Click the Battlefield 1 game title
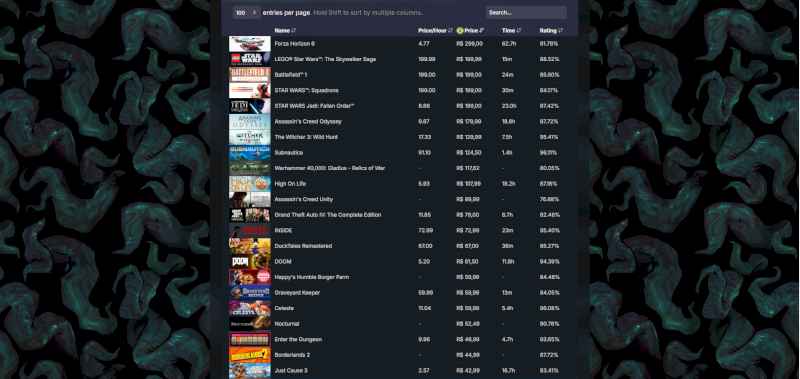The image size is (800, 379). [x=291, y=75]
